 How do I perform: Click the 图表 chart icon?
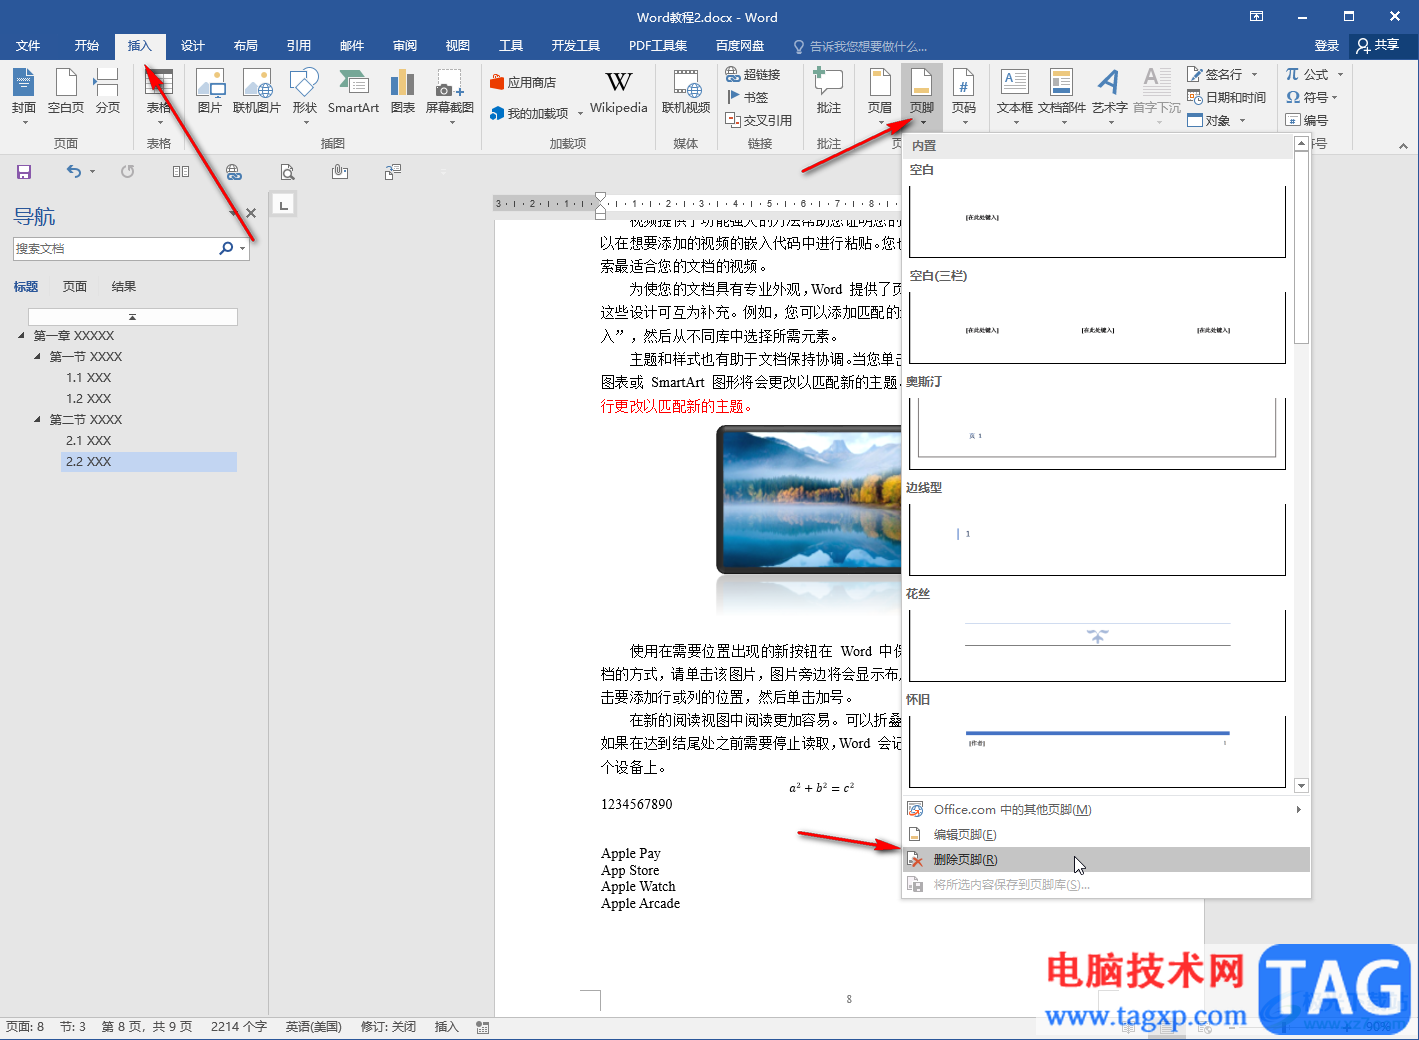pyautogui.click(x=402, y=91)
